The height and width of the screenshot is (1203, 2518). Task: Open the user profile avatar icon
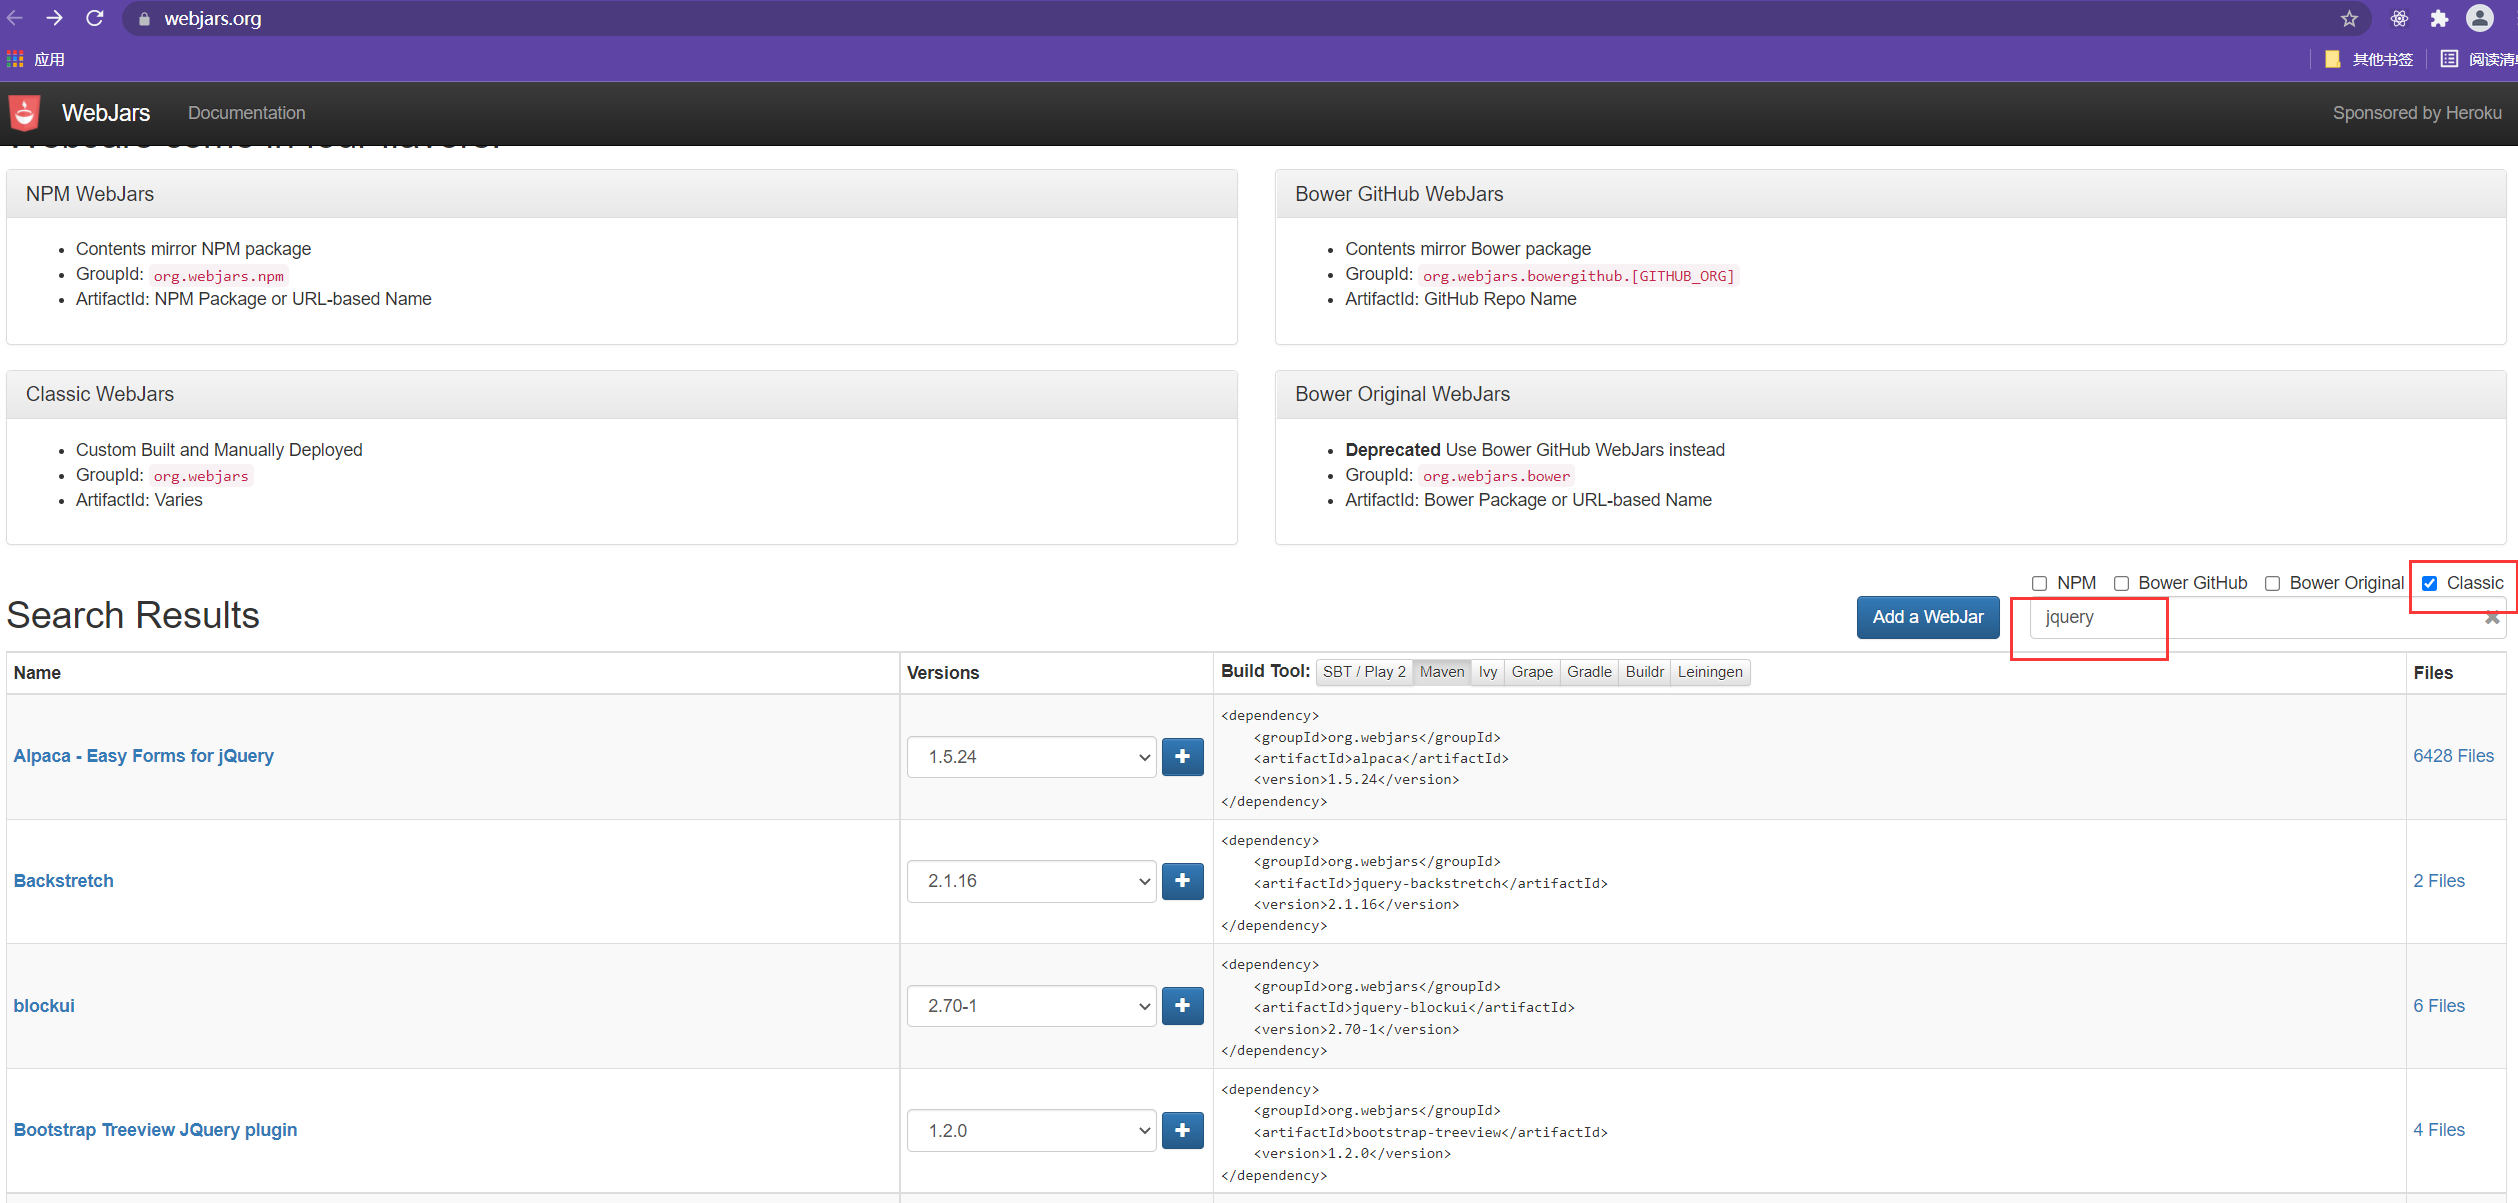tap(2480, 18)
